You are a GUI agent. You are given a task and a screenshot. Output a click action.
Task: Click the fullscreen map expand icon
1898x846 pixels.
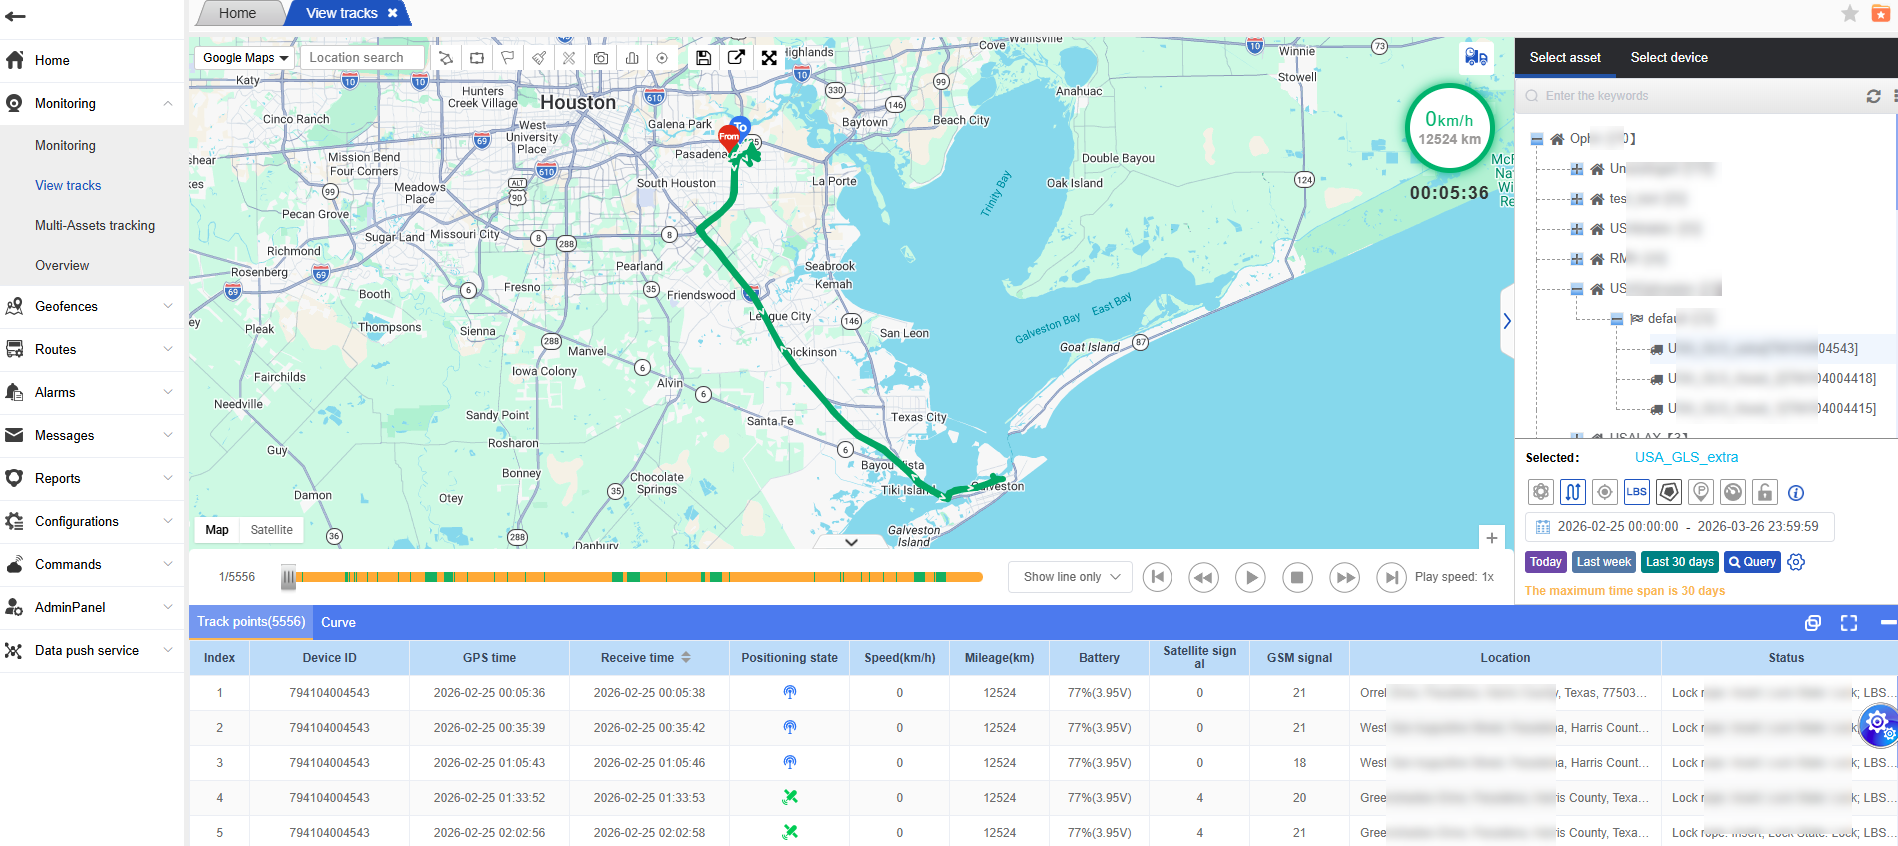pos(769,58)
